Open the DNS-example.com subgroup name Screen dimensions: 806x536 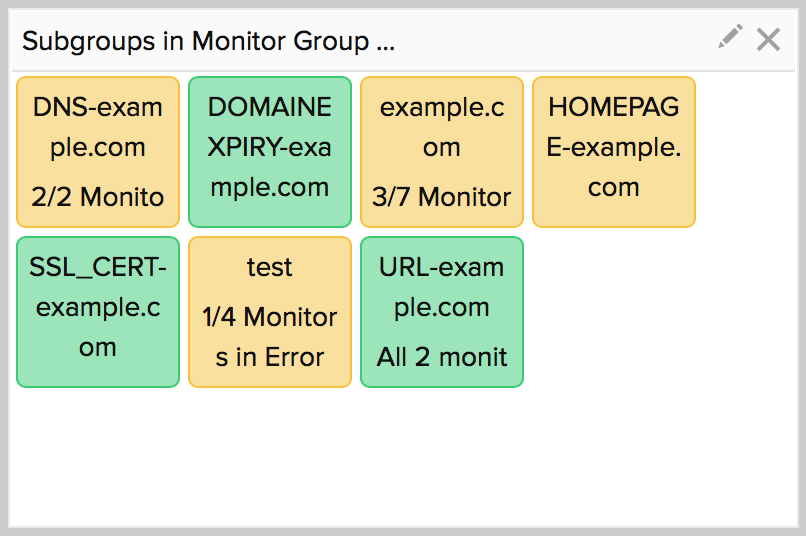pos(97,127)
